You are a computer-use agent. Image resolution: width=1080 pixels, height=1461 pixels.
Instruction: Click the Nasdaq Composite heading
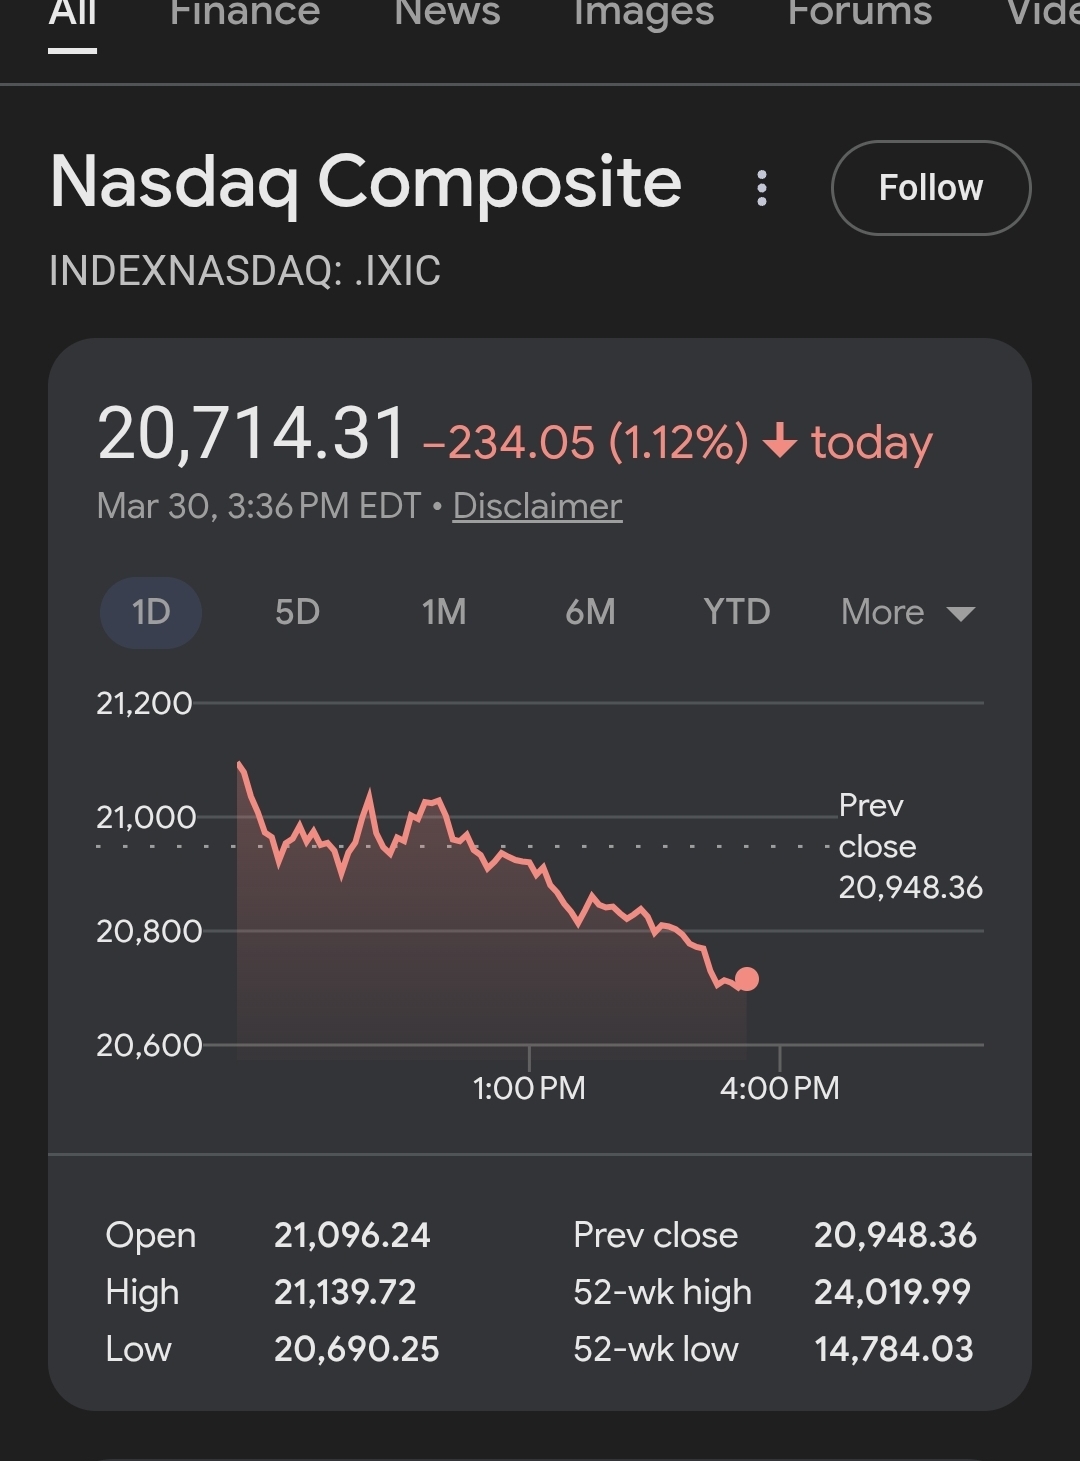(x=366, y=183)
